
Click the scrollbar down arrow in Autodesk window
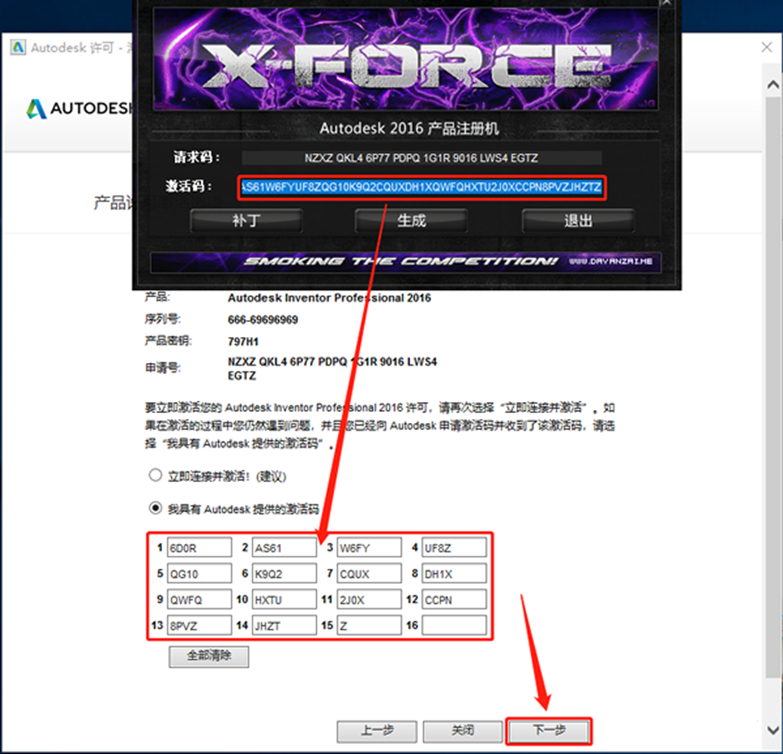point(773,730)
